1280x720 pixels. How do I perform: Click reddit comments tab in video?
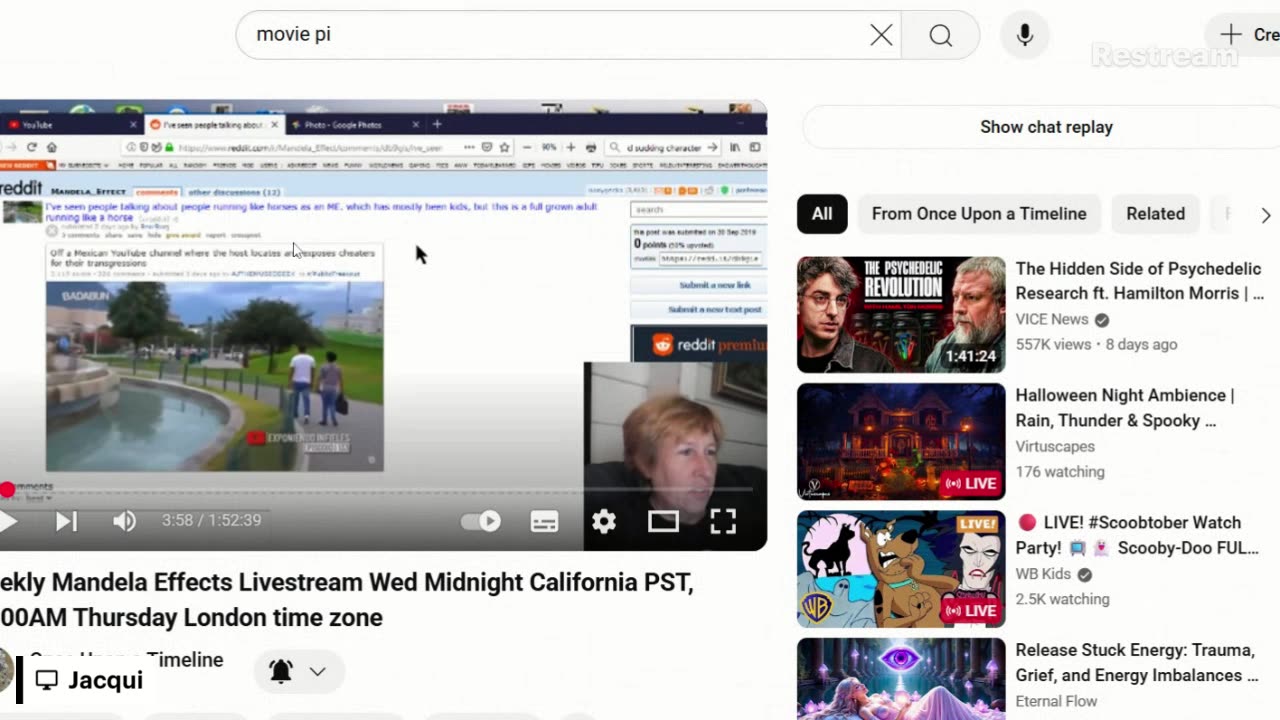(x=156, y=192)
